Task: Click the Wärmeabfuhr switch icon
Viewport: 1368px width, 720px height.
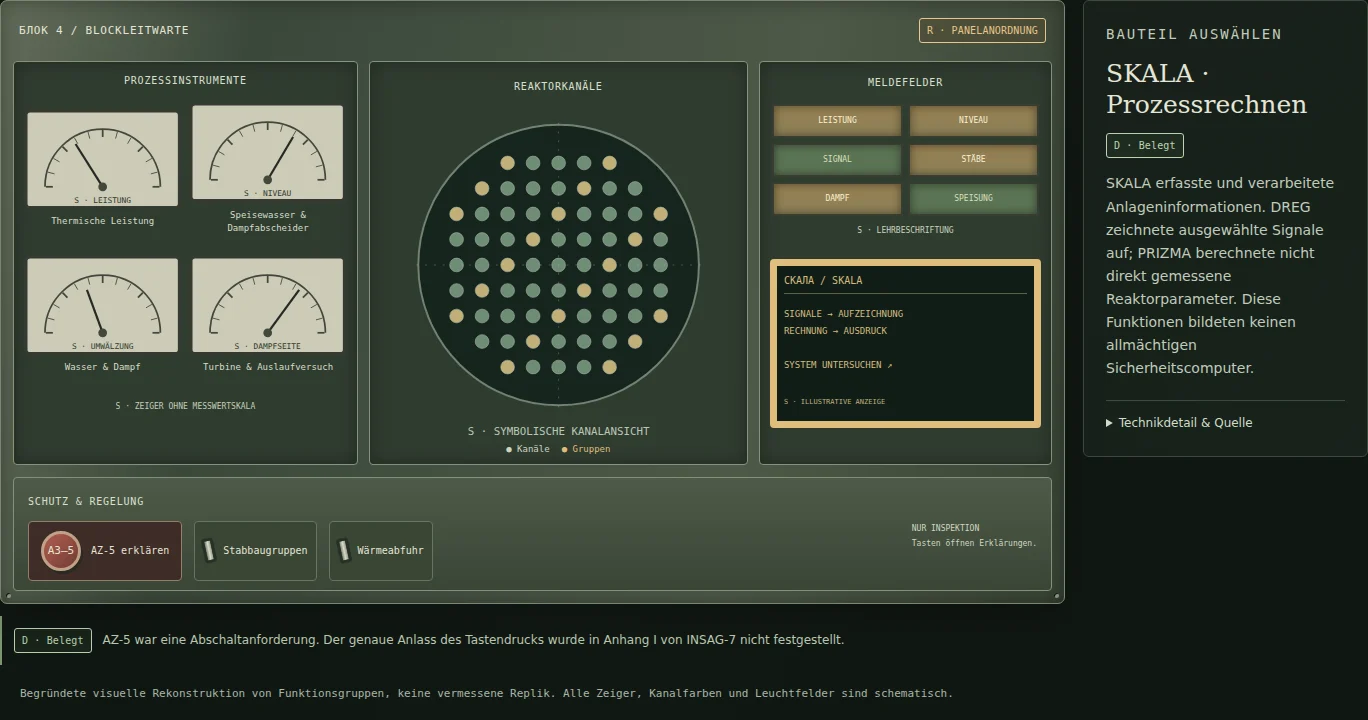Action: 344,550
